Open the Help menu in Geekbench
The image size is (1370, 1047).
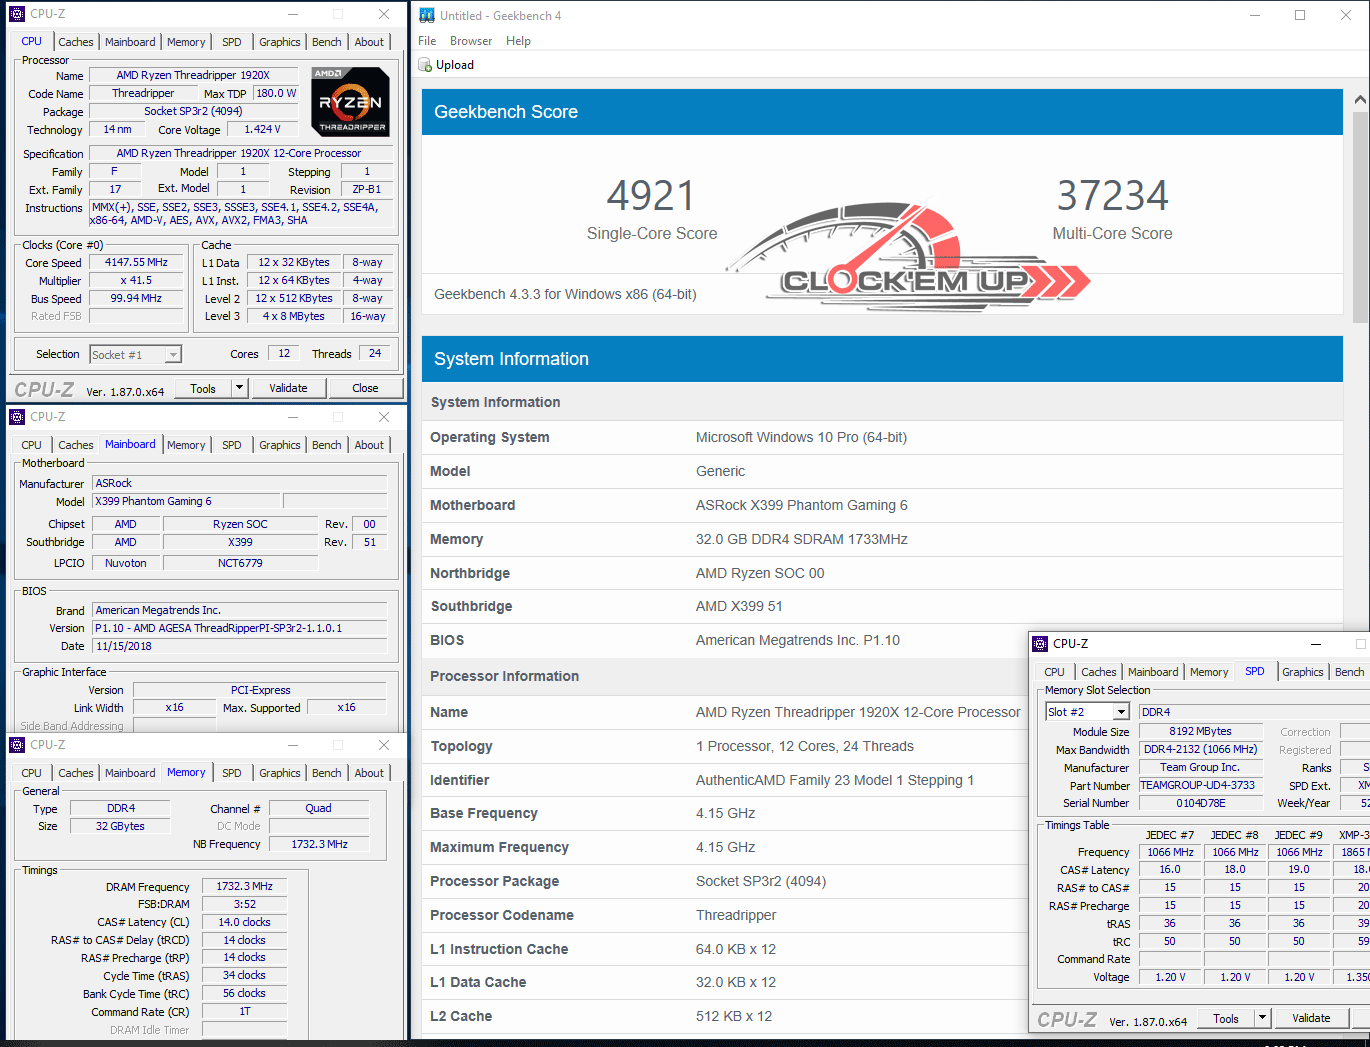518,41
